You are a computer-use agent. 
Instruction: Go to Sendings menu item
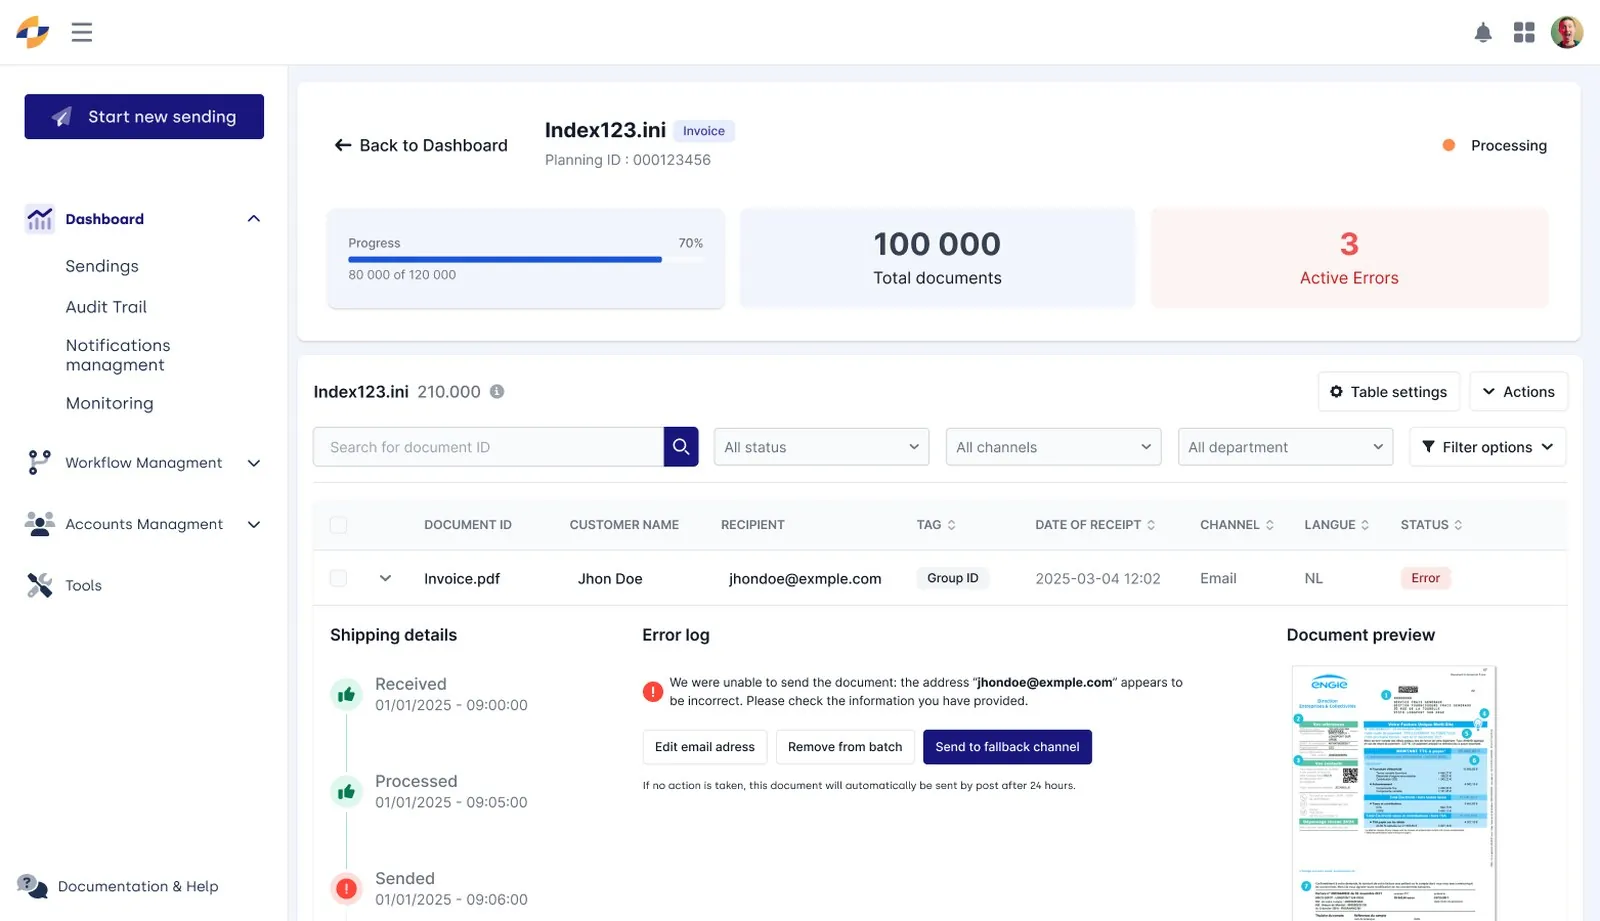[x=102, y=266]
